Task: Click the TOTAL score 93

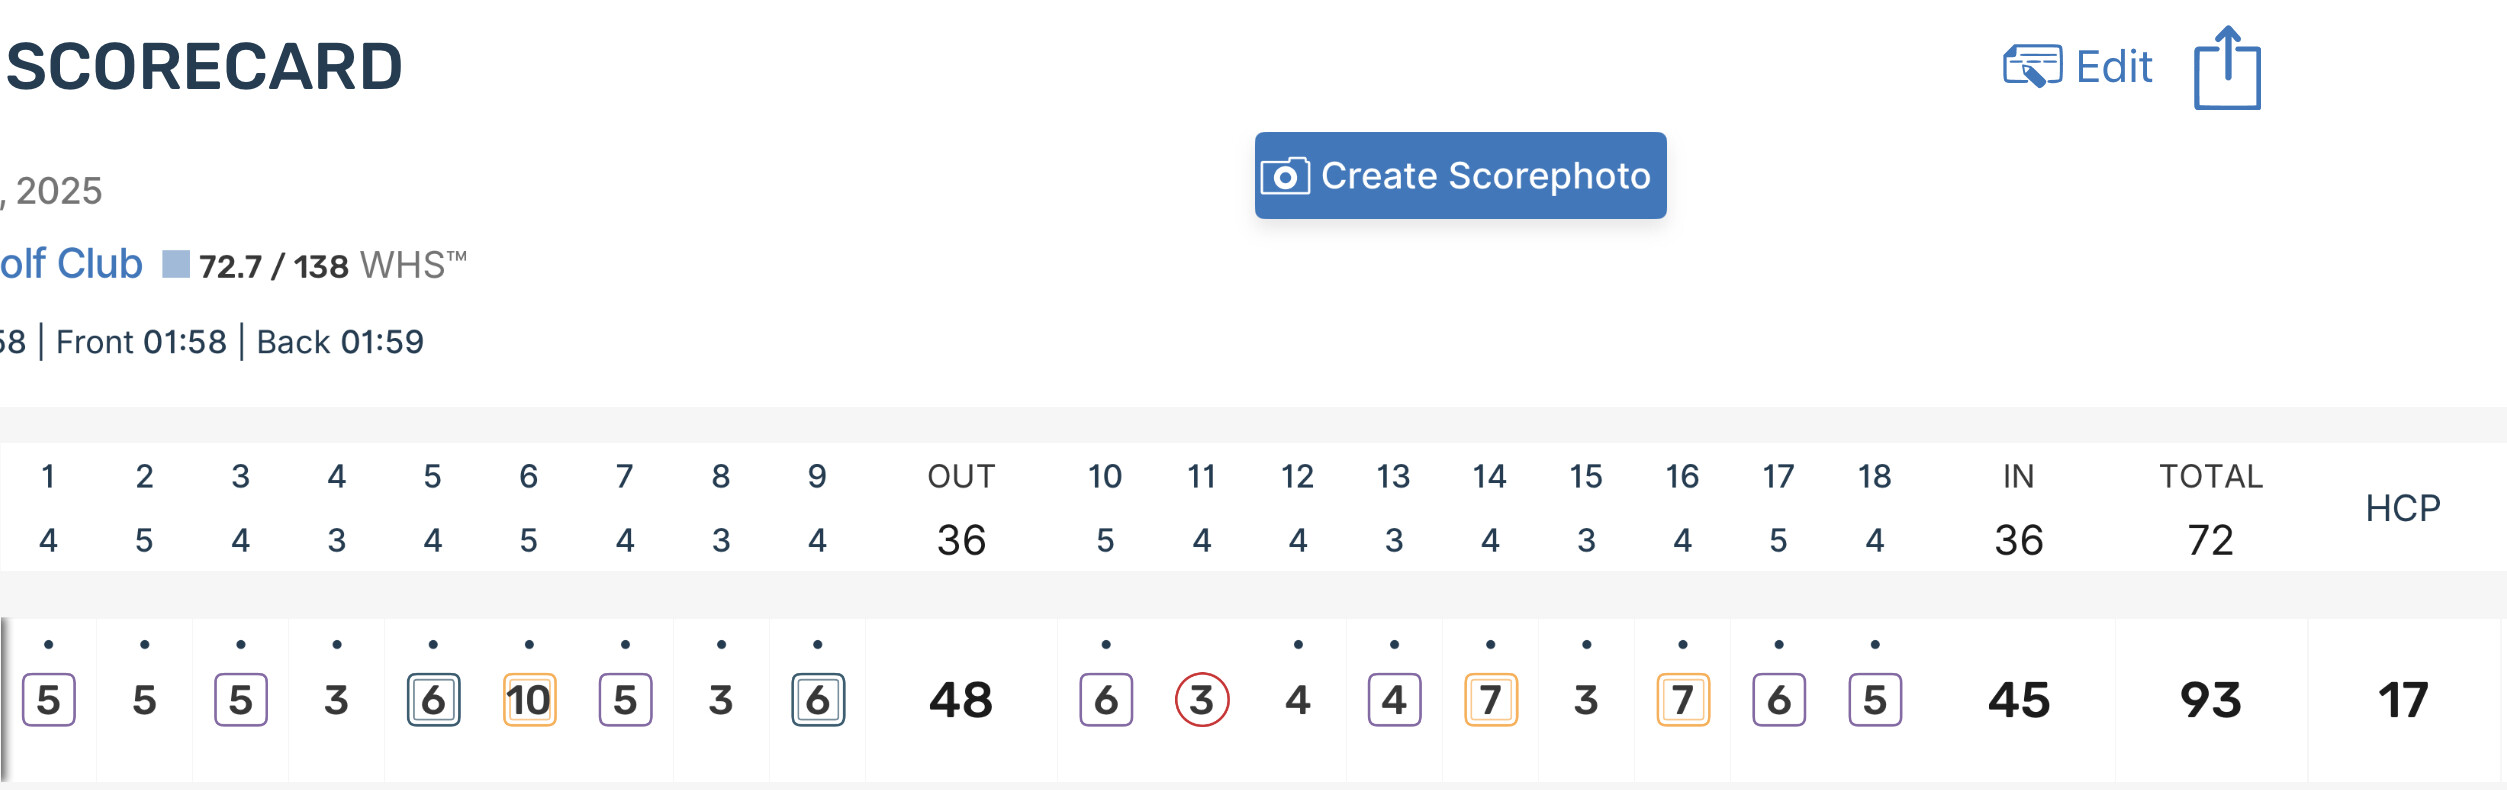Action: tap(2210, 700)
